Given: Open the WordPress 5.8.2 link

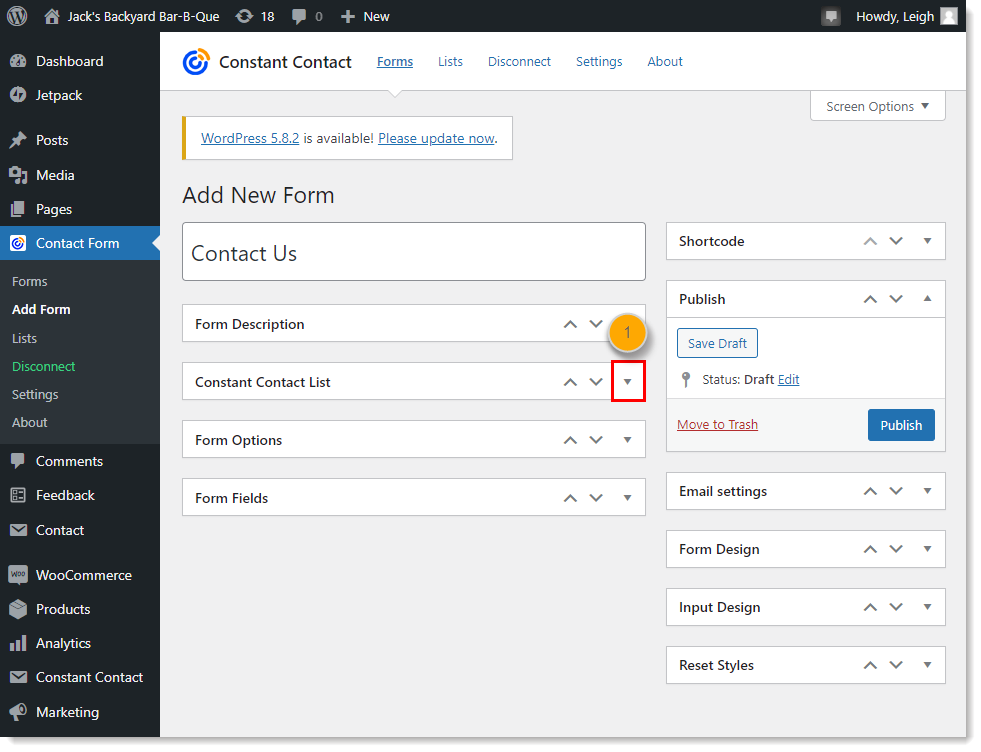Looking at the screenshot, I should click(250, 138).
